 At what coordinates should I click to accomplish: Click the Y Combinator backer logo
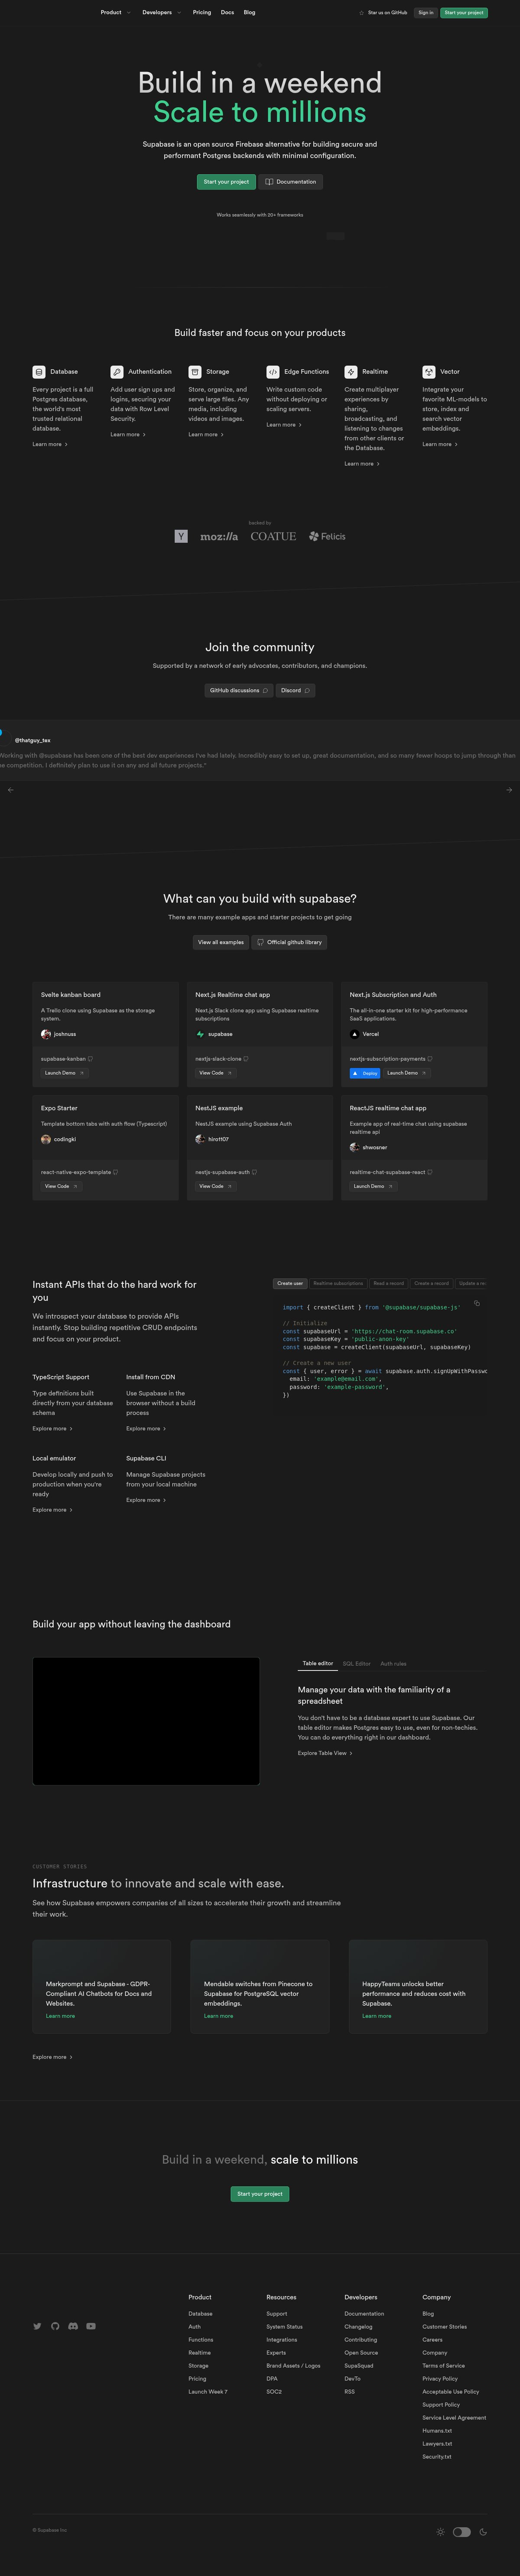[x=181, y=536]
